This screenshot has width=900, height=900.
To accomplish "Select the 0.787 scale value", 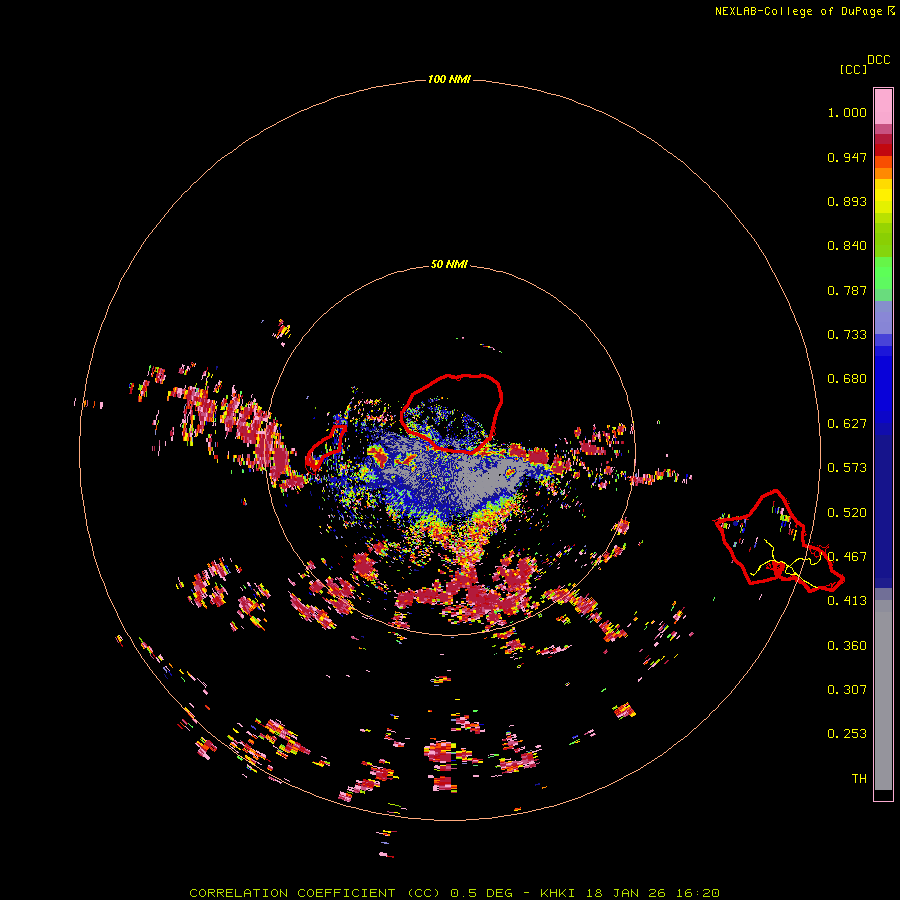I will (x=847, y=290).
